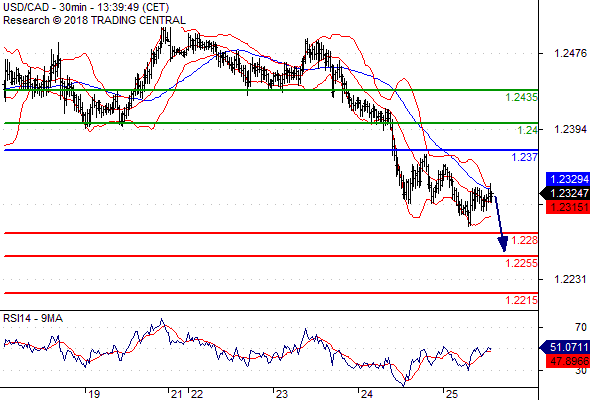Click the red 1.228 support label
The image size is (590, 400).
[525, 240]
